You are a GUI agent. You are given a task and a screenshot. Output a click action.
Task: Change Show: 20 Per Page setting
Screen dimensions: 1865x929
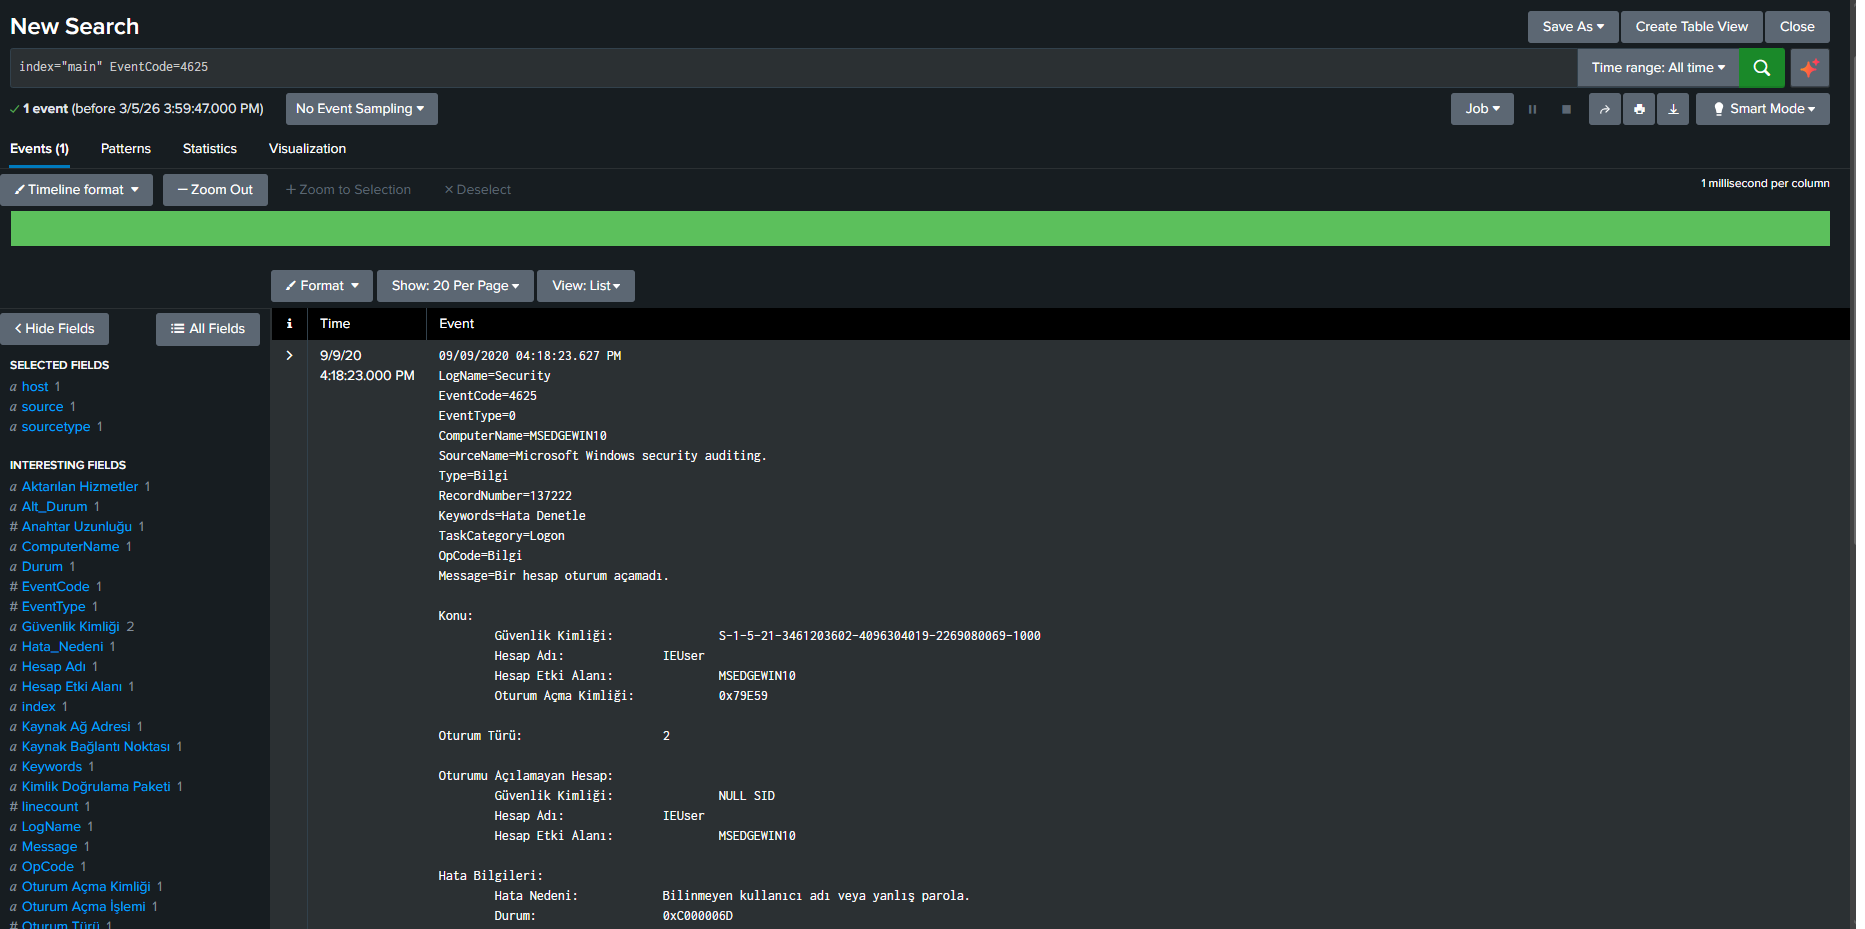[x=455, y=286]
